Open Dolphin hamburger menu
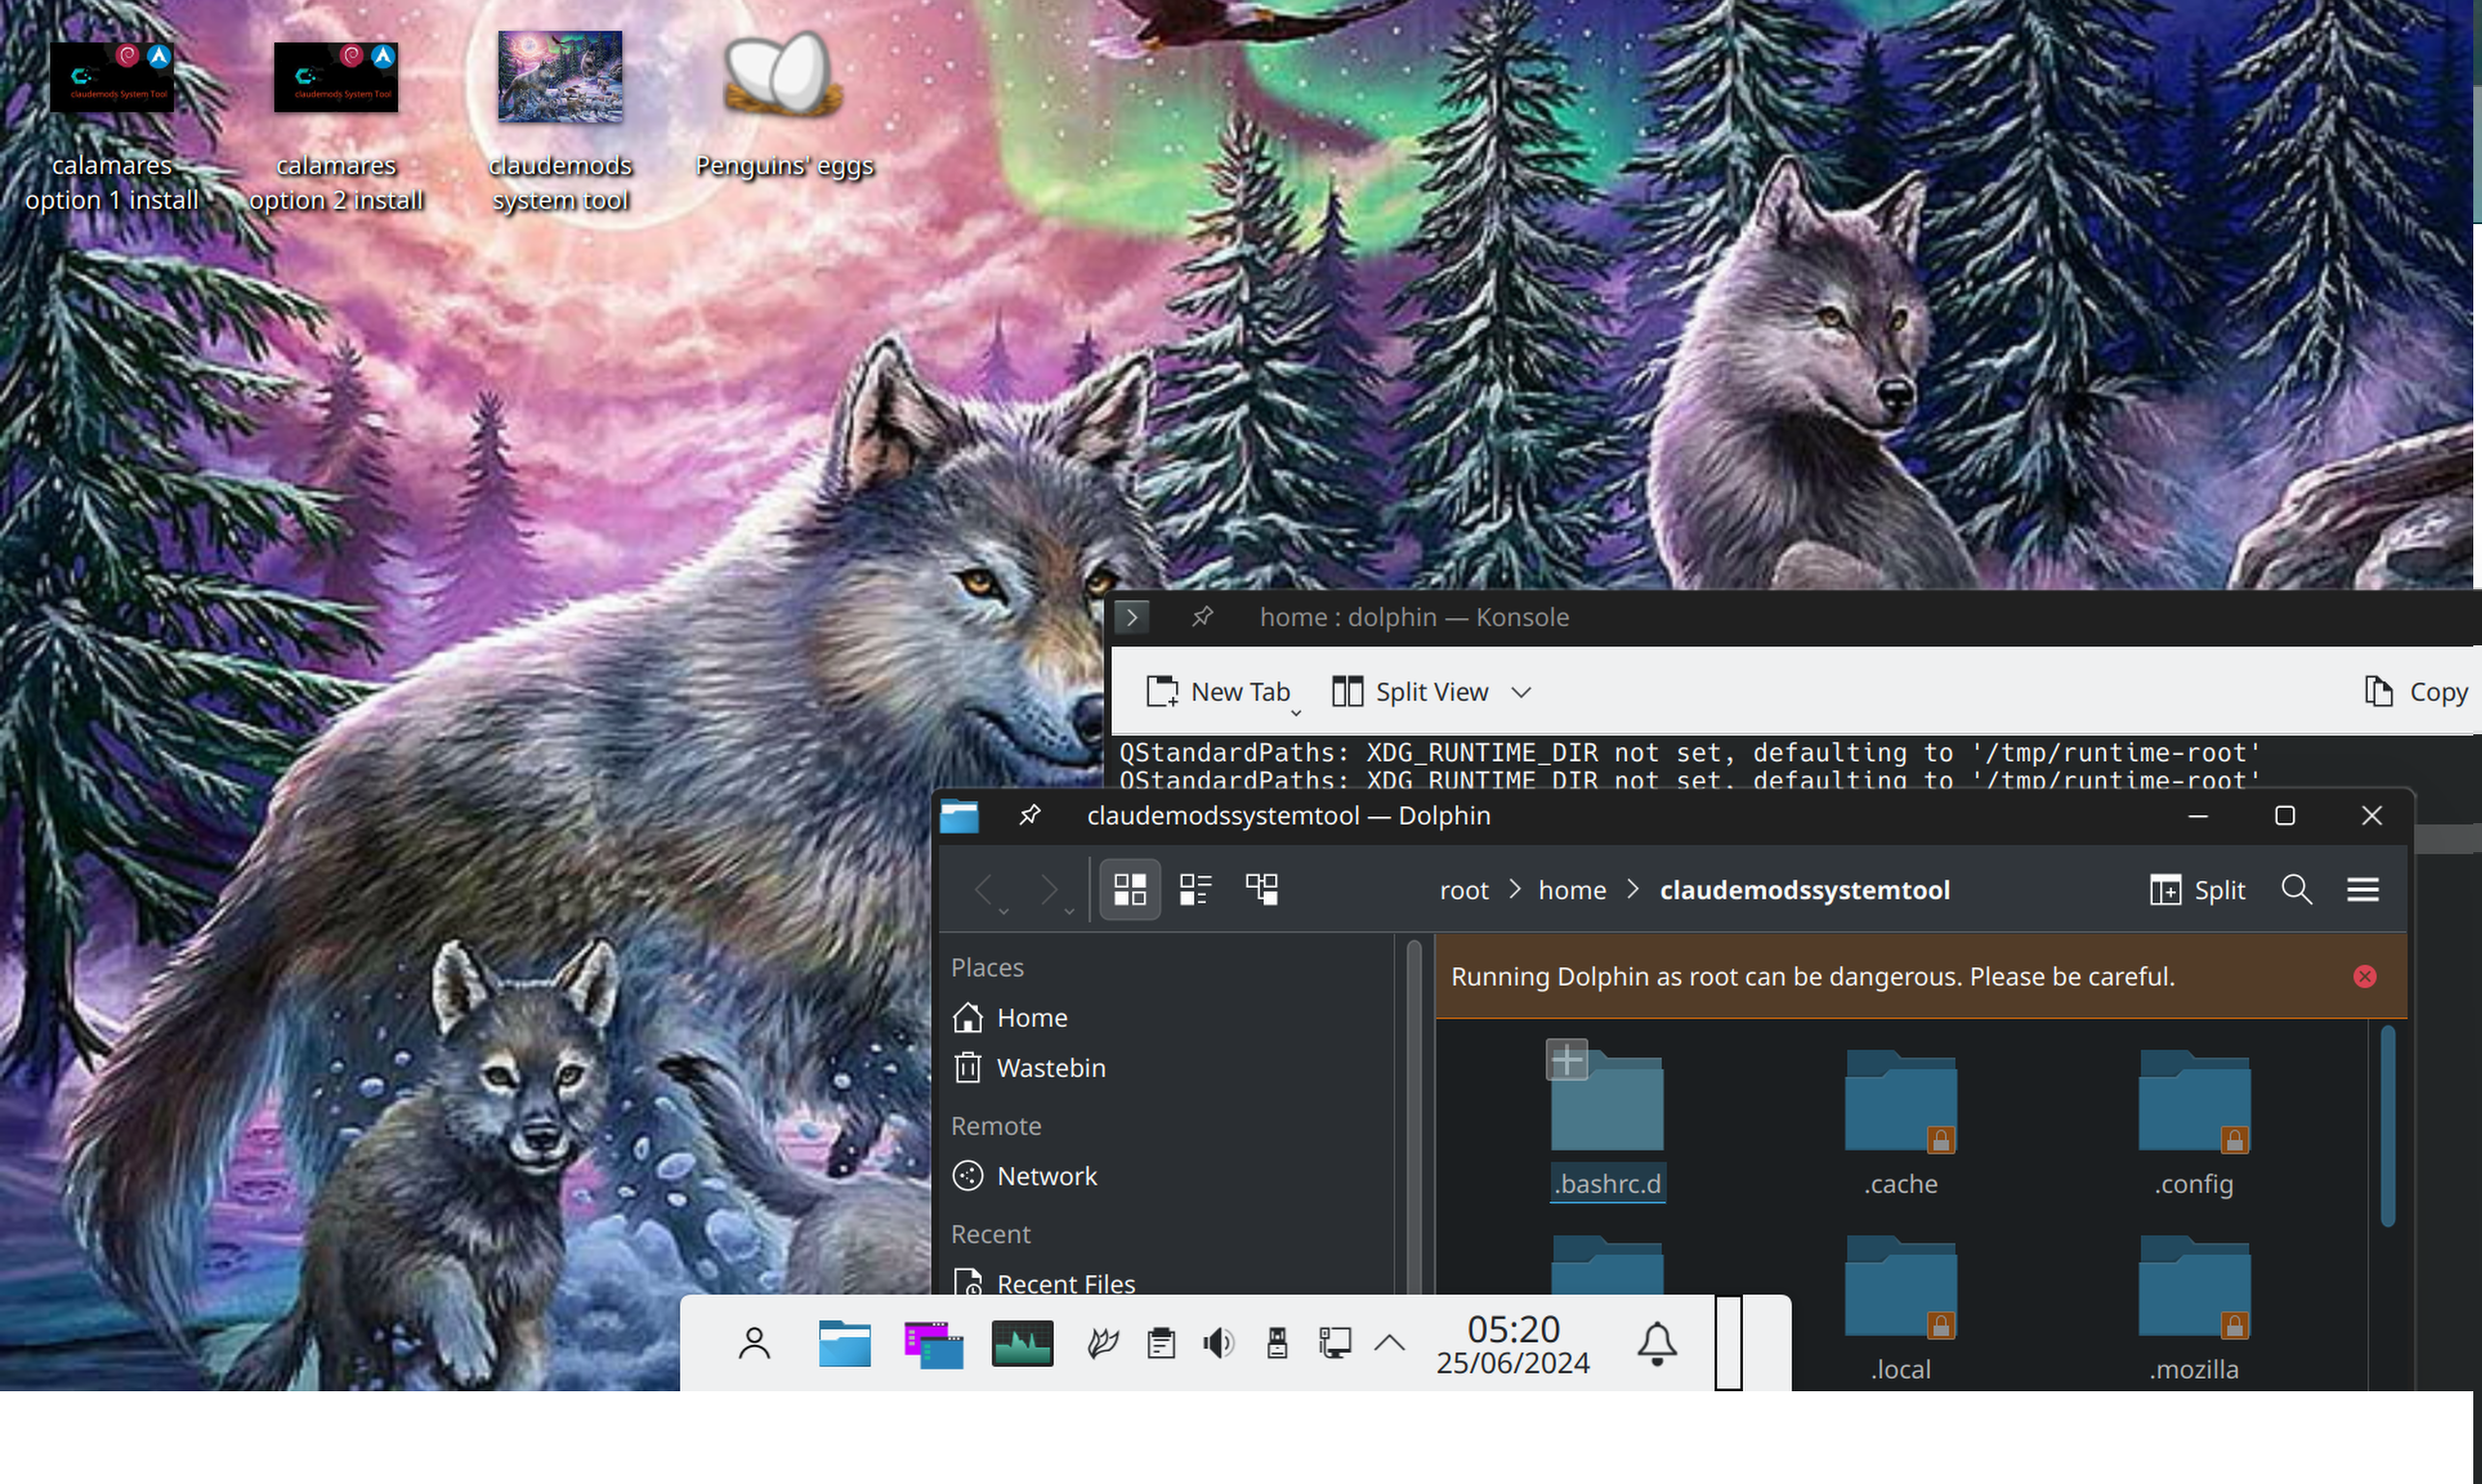Screen dimensions: 2482x1484 (2363, 890)
